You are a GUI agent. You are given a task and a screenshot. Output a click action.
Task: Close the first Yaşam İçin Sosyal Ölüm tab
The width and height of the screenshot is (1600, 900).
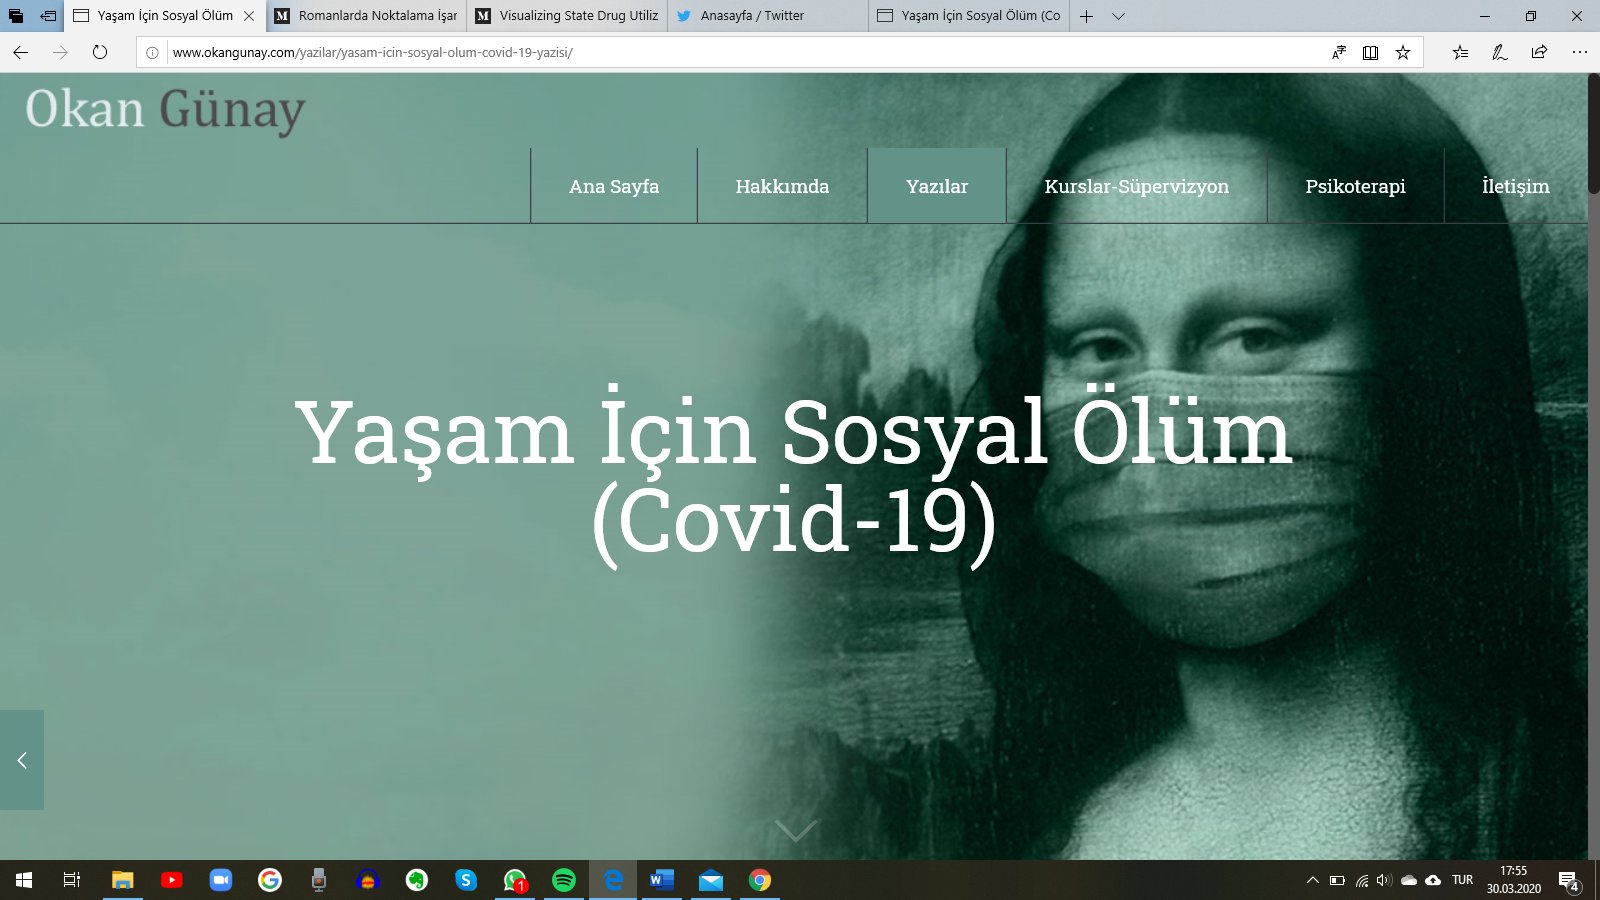point(249,16)
